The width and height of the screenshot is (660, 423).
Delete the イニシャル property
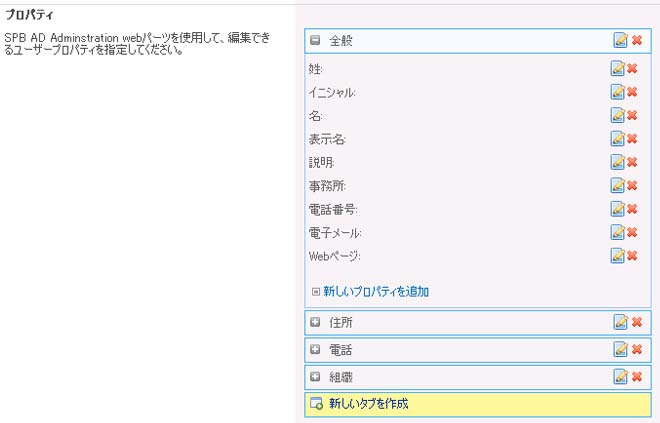(632, 92)
